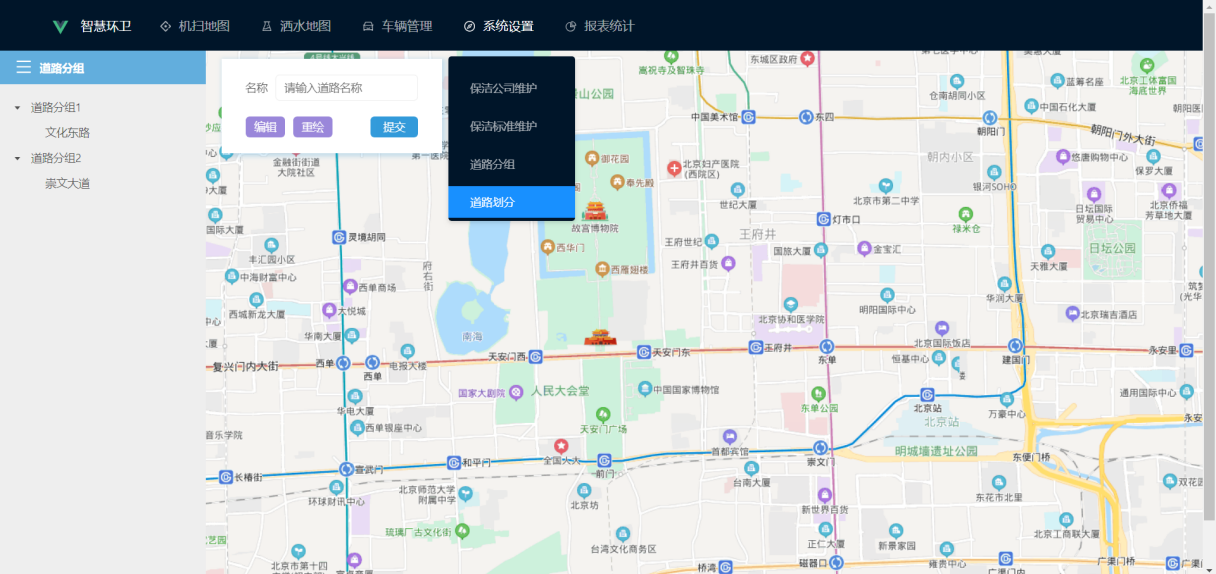Image resolution: width=1216 pixels, height=574 pixels.
Task: Open 车辆管理 navigation item
Action: tap(396, 26)
